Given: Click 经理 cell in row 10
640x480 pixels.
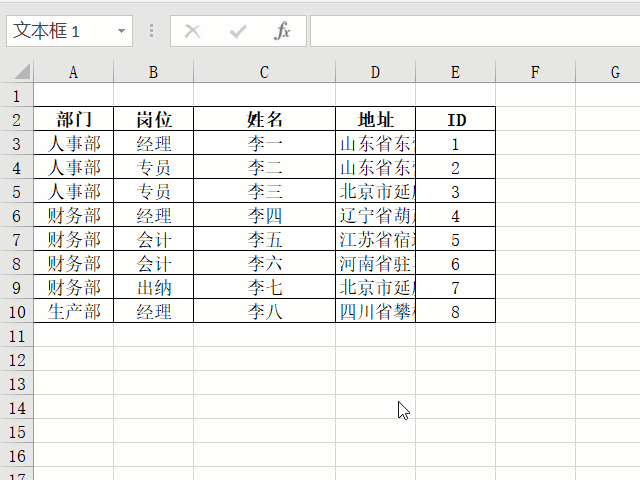Looking at the screenshot, I should tap(153, 311).
